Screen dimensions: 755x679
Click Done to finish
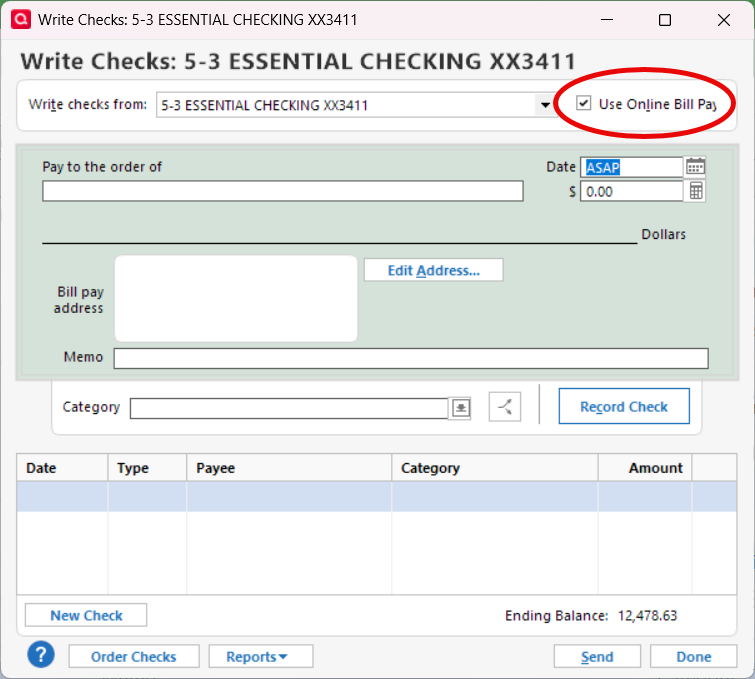693,656
